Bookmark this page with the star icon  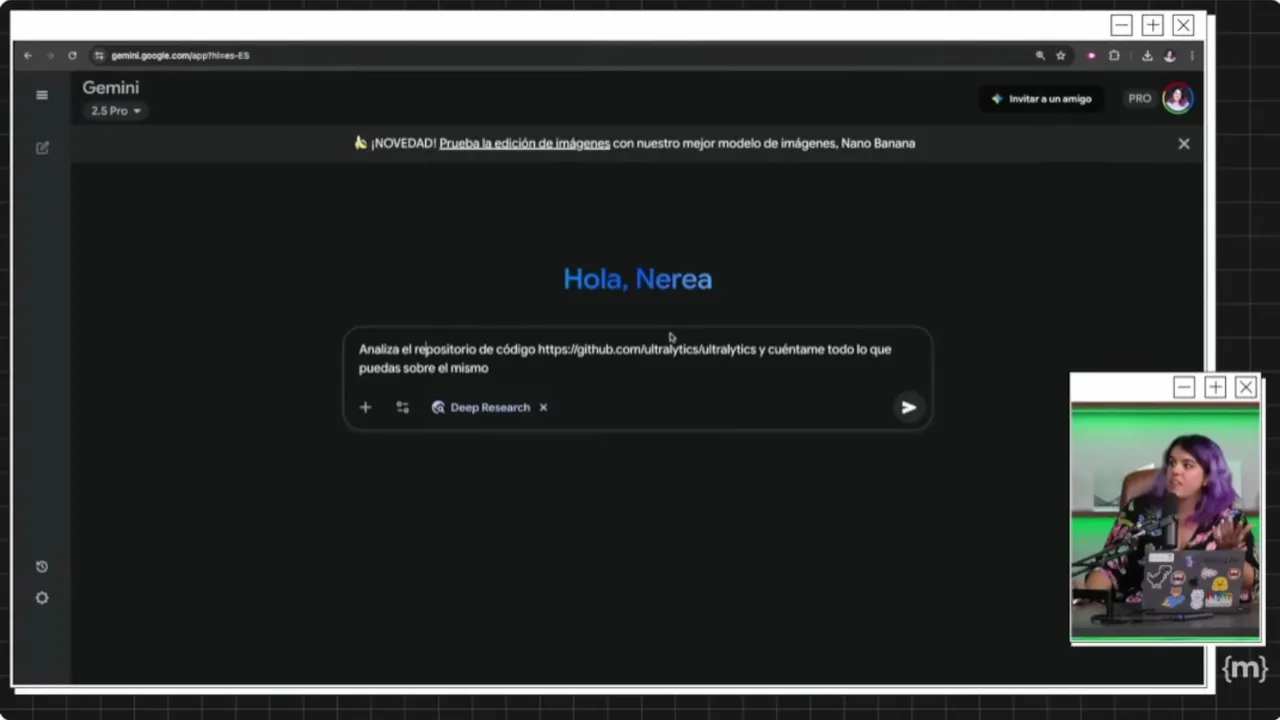point(1061,55)
